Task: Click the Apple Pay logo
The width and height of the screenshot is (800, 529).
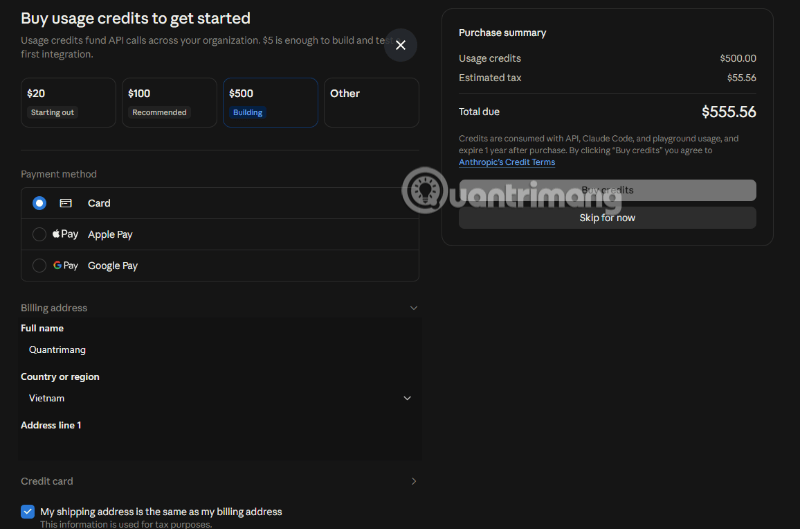Action: [x=65, y=234]
